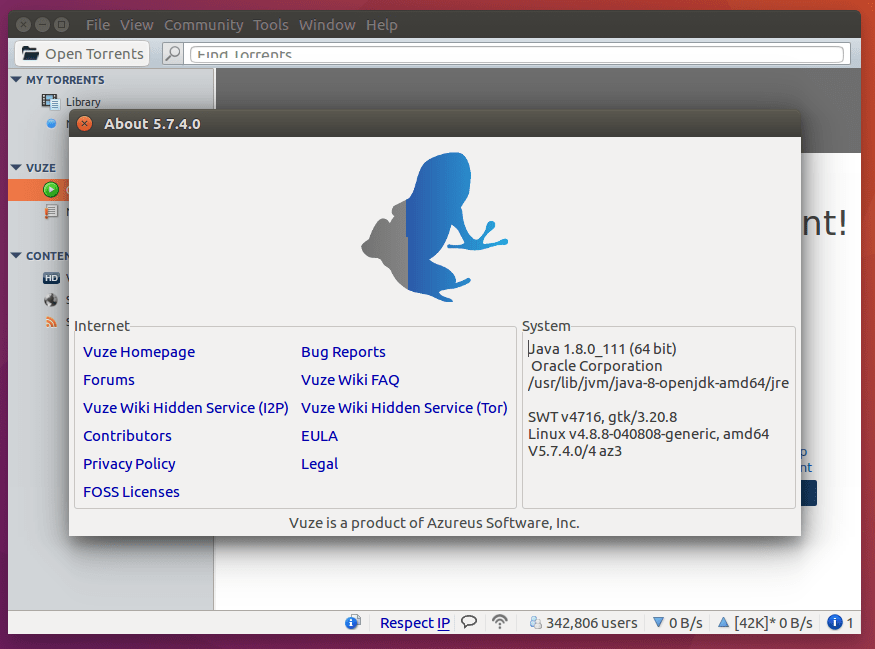875x649 pixels.
Task: Click the blue info icon left of Respect IP
Action: tap(353, 622)
